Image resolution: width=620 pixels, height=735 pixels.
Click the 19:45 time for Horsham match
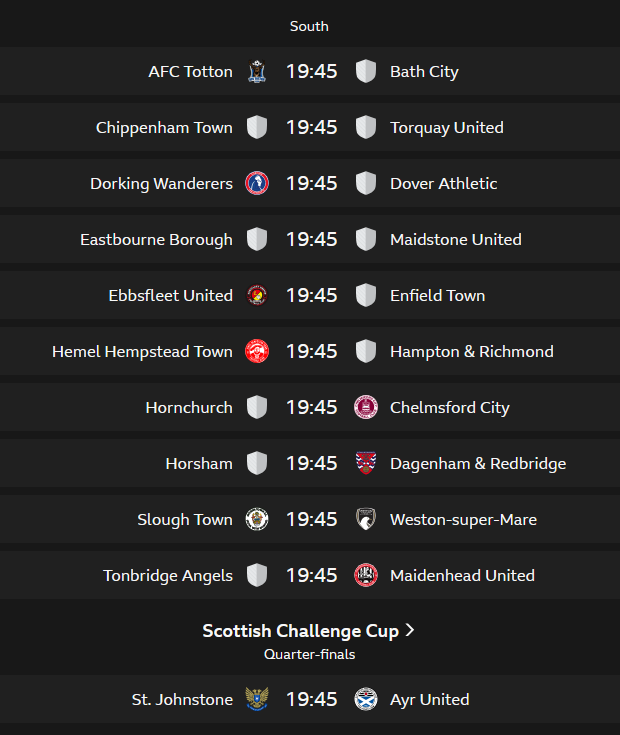[x=311, y=463]
